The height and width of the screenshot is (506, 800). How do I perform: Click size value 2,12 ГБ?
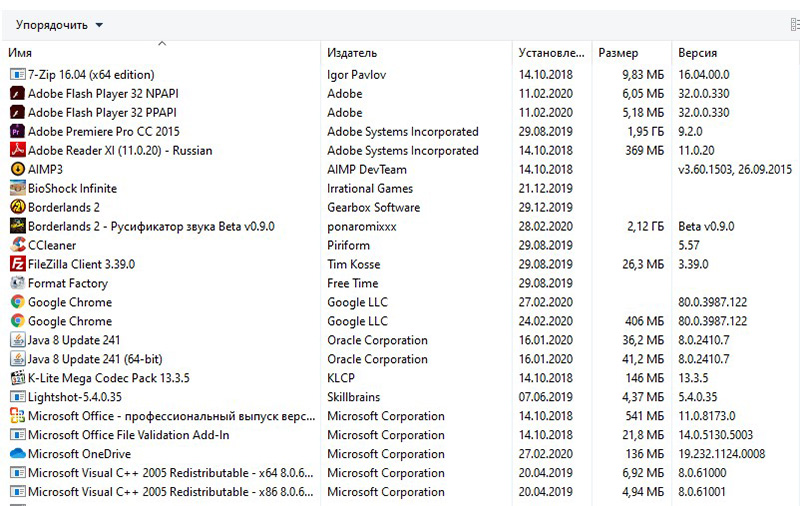click(645, 226)
